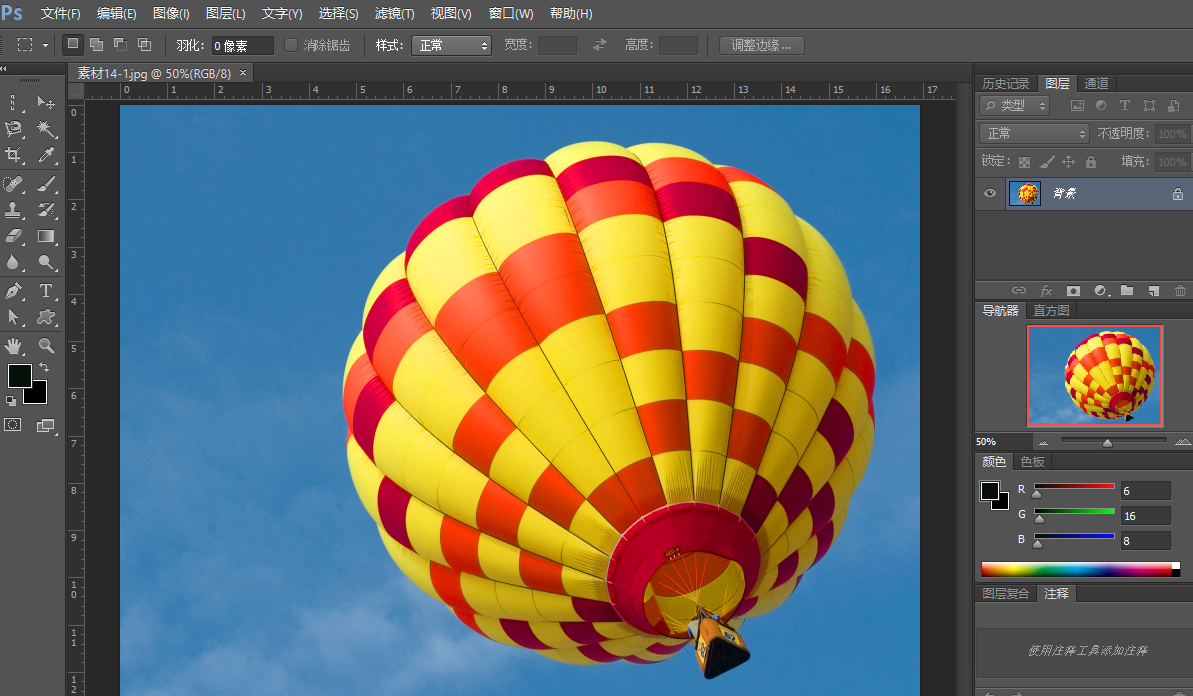Image resolution: width=1193 pixels, height=696 pixels.
Task: Switch to the 色板 tab
Action: pos(1032,462)
